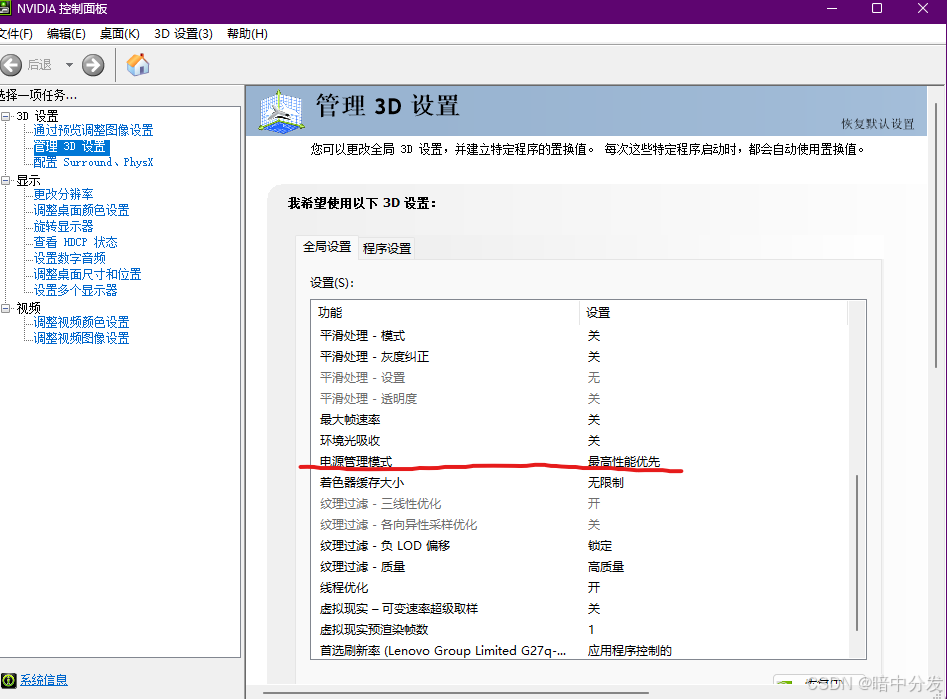This screenshot has height=699, width=947.
Task: Select the 着色器缓存大小 row
Action: 580,483
